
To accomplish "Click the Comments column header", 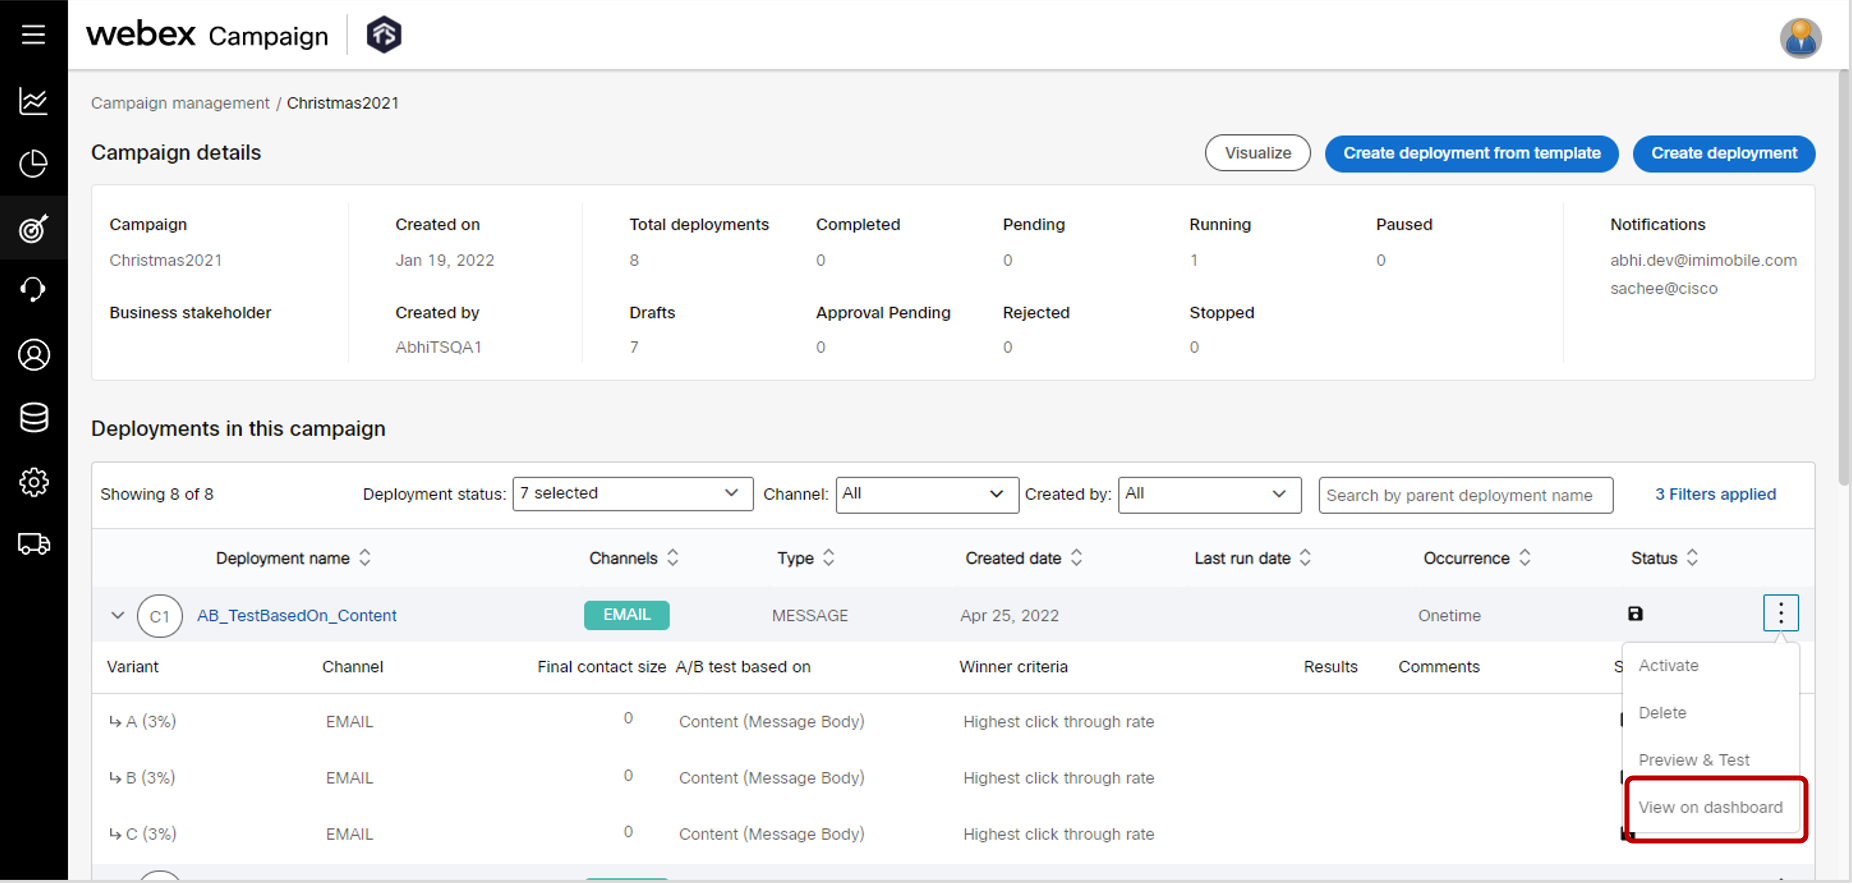I will coord(1438,667).
